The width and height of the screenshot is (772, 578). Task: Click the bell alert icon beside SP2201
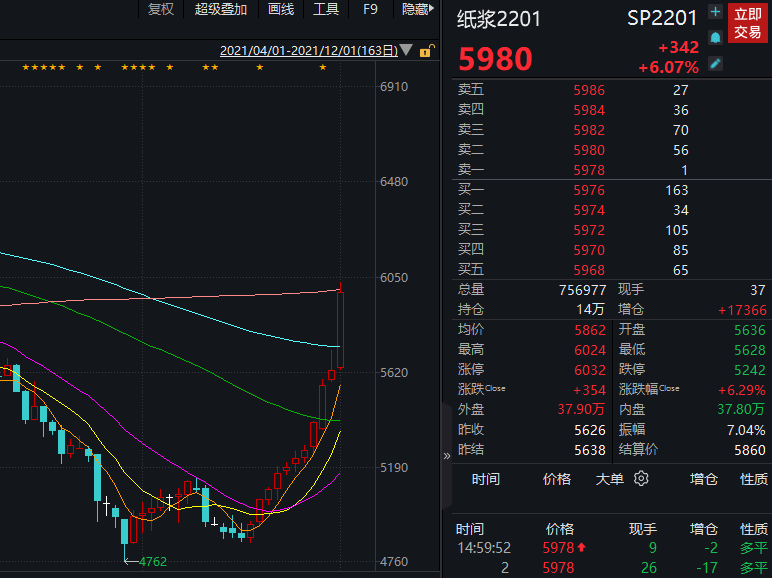pos(715,37)
